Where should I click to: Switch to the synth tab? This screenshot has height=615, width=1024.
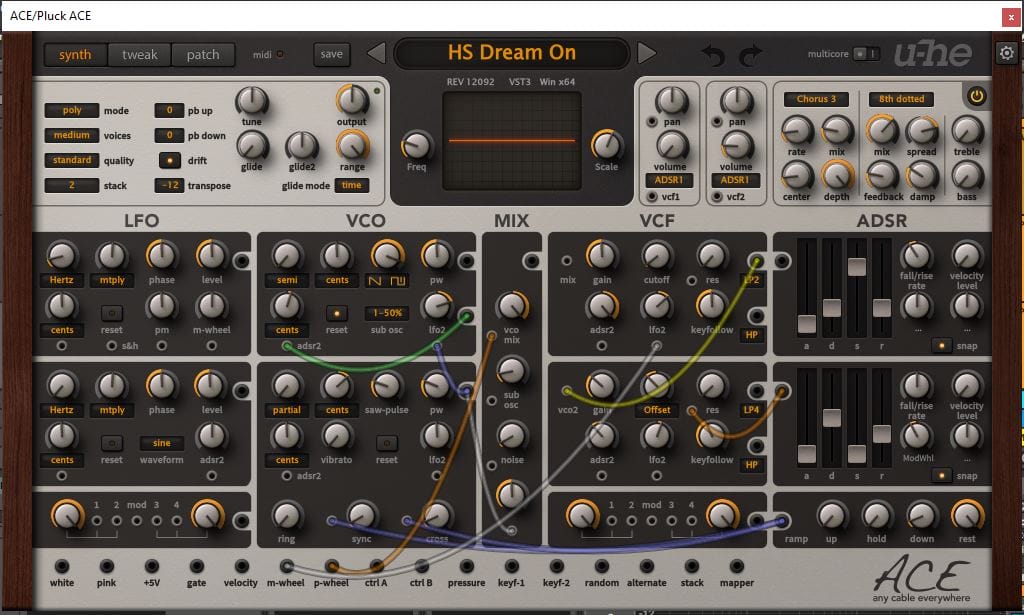click(75, 55)
